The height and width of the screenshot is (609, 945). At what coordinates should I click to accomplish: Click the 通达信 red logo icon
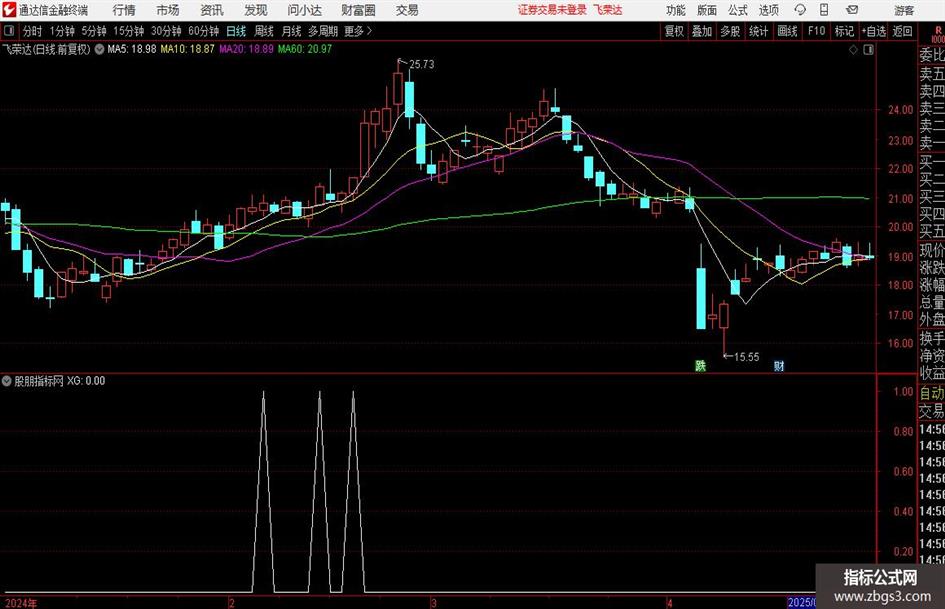[x=9, y=10]
